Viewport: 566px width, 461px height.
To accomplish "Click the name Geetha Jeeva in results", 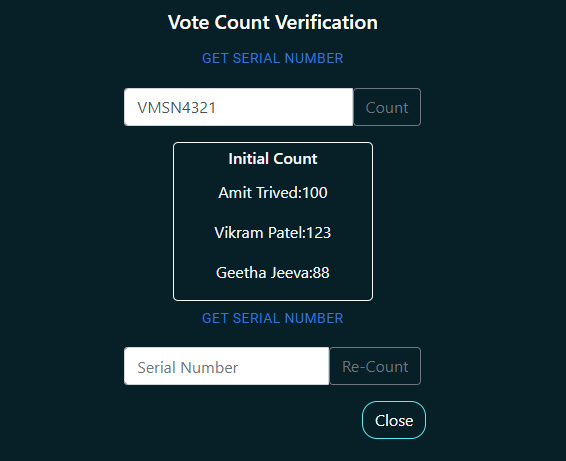I will point(263,273).
